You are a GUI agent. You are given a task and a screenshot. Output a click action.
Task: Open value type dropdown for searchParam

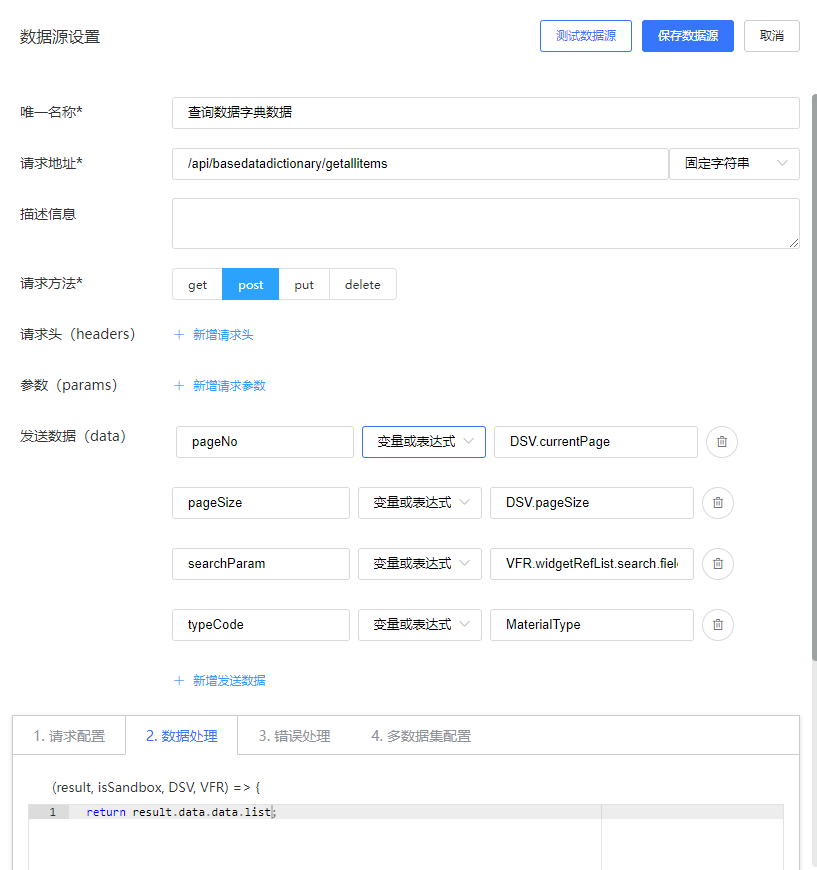click(419, 564)
